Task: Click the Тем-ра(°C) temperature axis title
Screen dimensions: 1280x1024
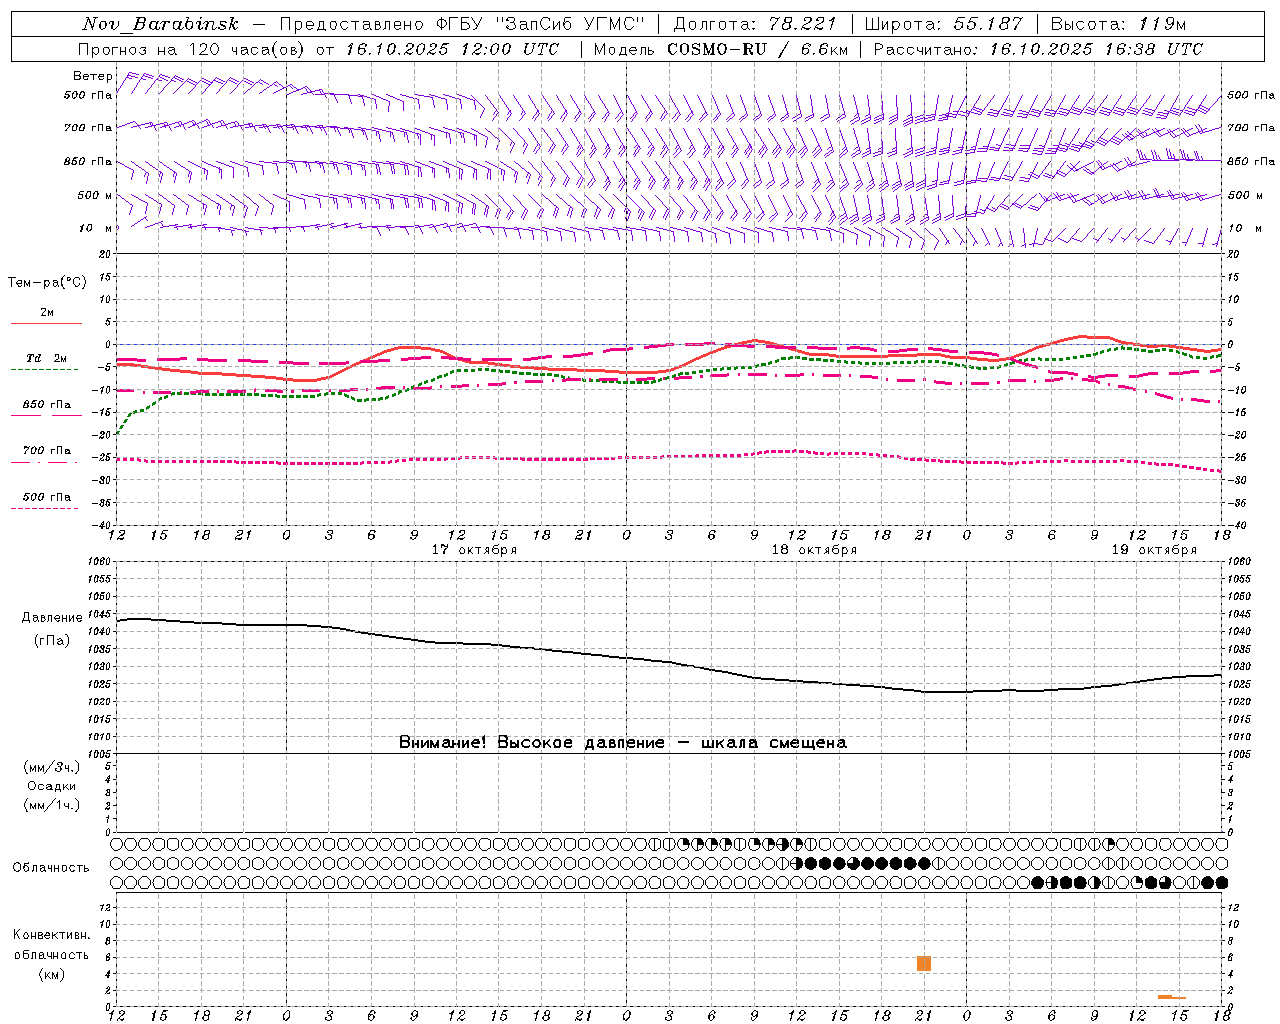Action: pos(47,283)
